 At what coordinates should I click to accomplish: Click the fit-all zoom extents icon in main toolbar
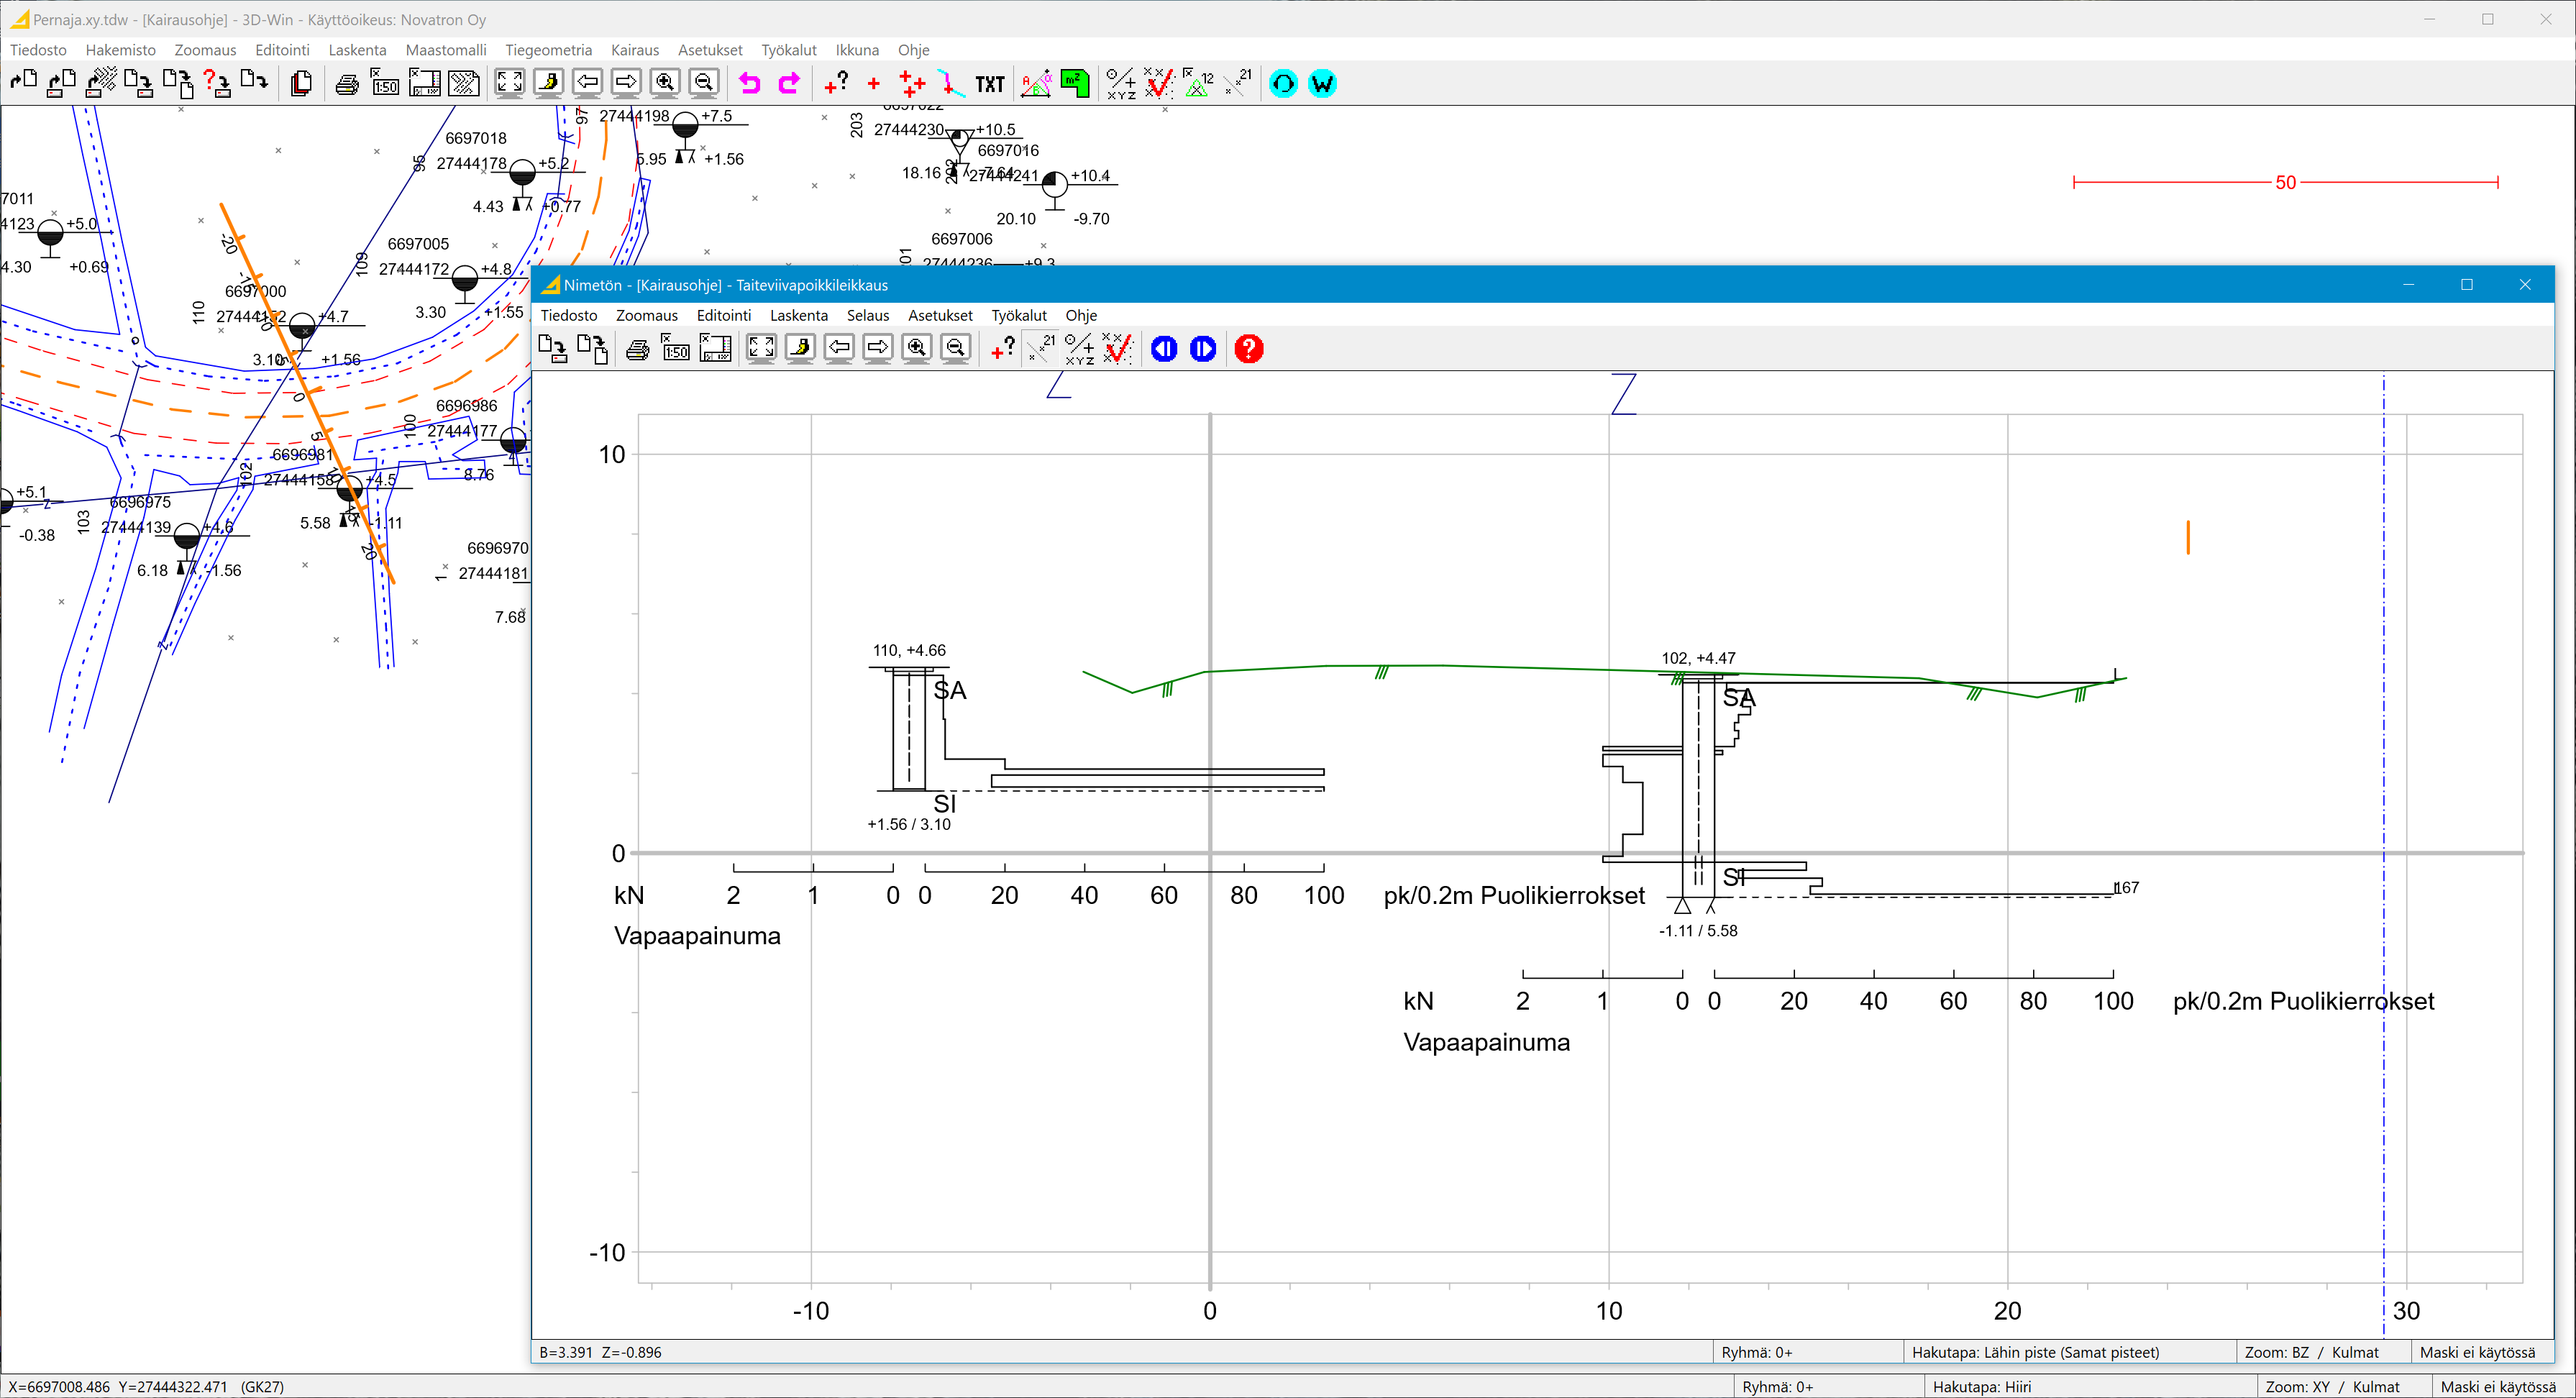point(509,83)
